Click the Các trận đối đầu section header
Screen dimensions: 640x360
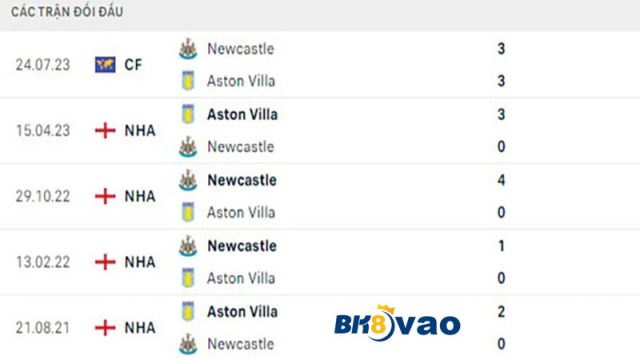(x=67, y=12)
